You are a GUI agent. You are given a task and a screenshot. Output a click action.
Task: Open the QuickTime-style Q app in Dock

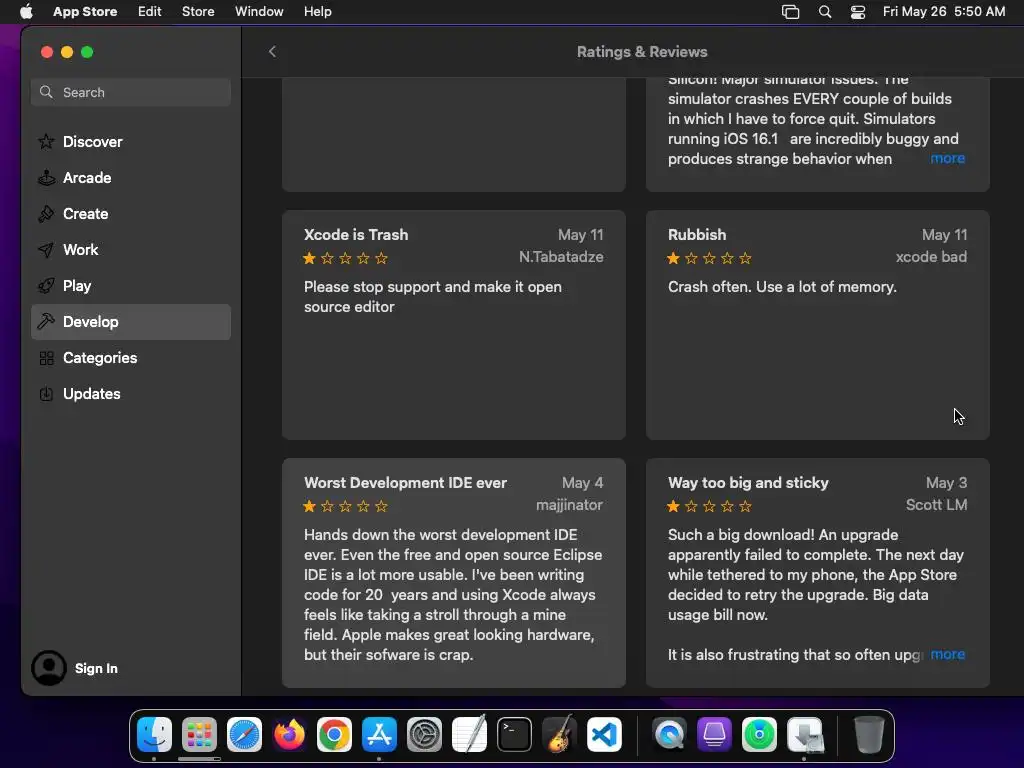669,735
